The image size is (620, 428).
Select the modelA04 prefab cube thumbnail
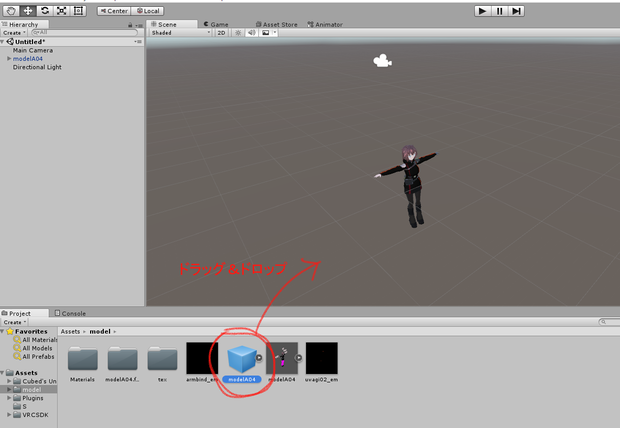point(242,358)
